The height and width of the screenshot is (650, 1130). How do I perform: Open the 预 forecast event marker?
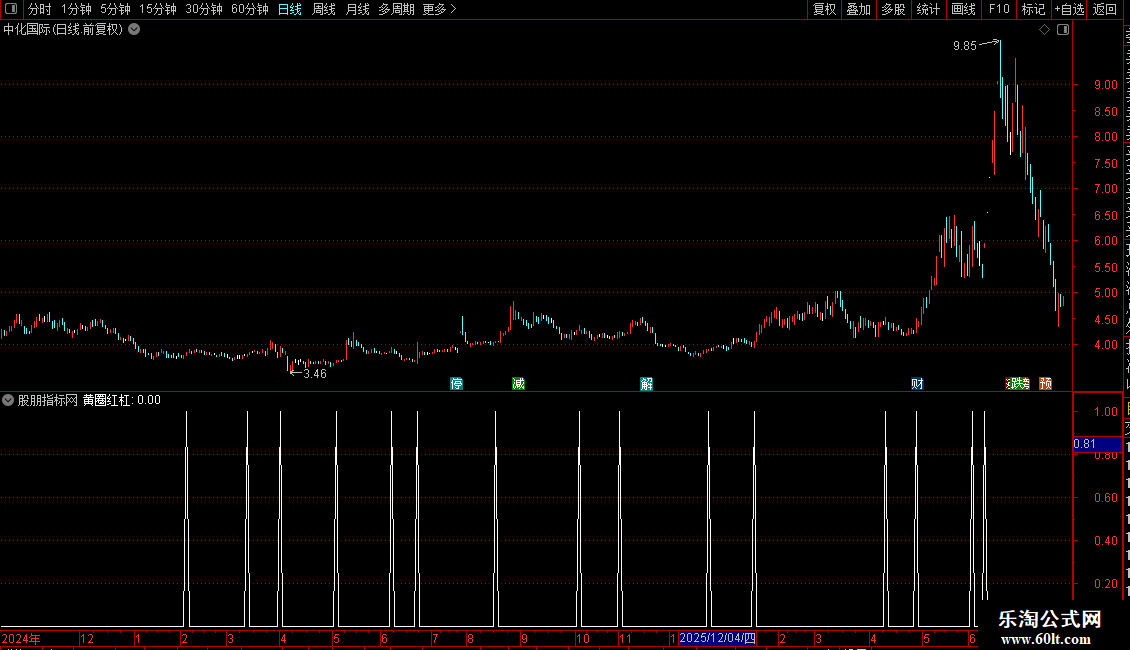pyautogui.click(x=1046, y=383)
